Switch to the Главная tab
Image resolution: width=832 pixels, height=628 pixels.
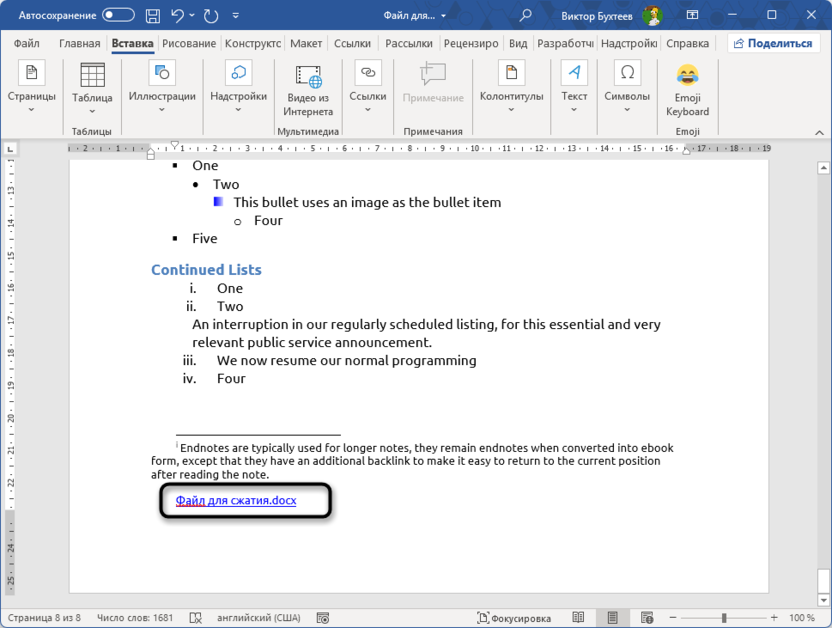click(x=79, y=44)
